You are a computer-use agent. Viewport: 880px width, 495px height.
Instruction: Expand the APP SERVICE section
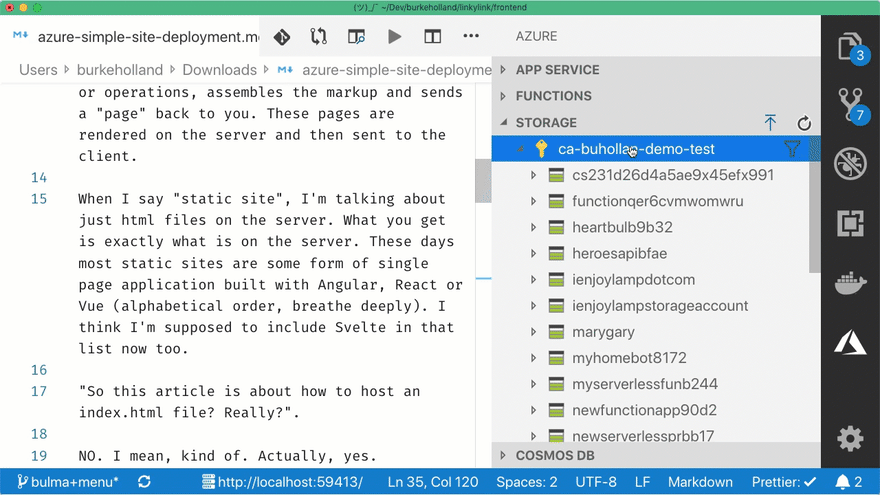[503, 70]
